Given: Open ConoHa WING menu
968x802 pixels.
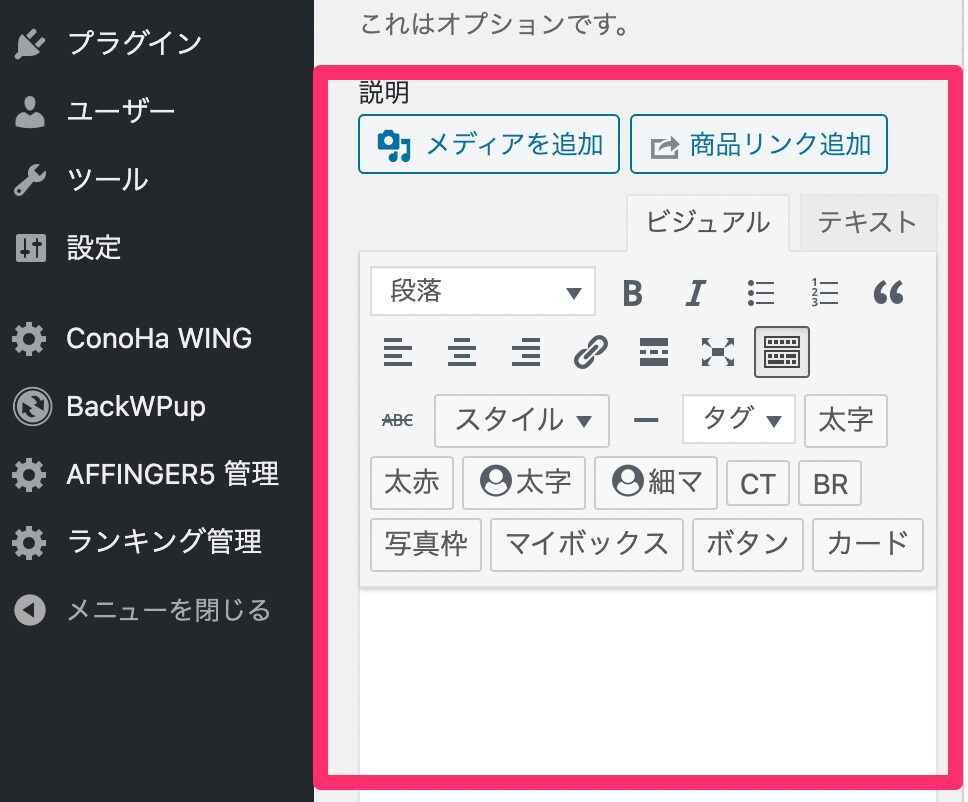Looking at the screenshot, I should click(157, 338).
